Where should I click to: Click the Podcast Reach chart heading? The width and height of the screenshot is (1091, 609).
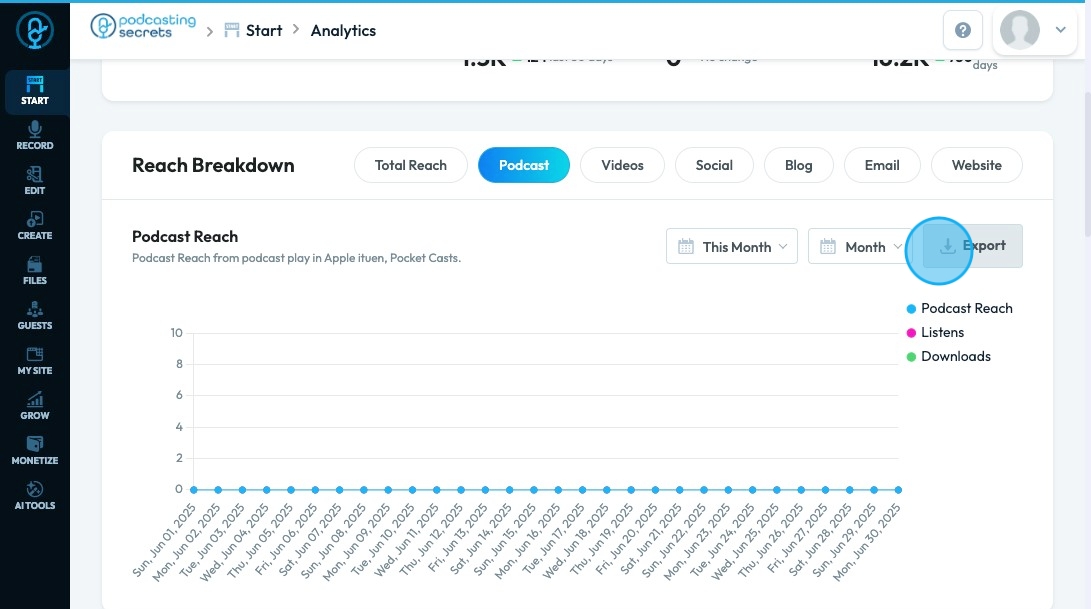coord(185,237)
